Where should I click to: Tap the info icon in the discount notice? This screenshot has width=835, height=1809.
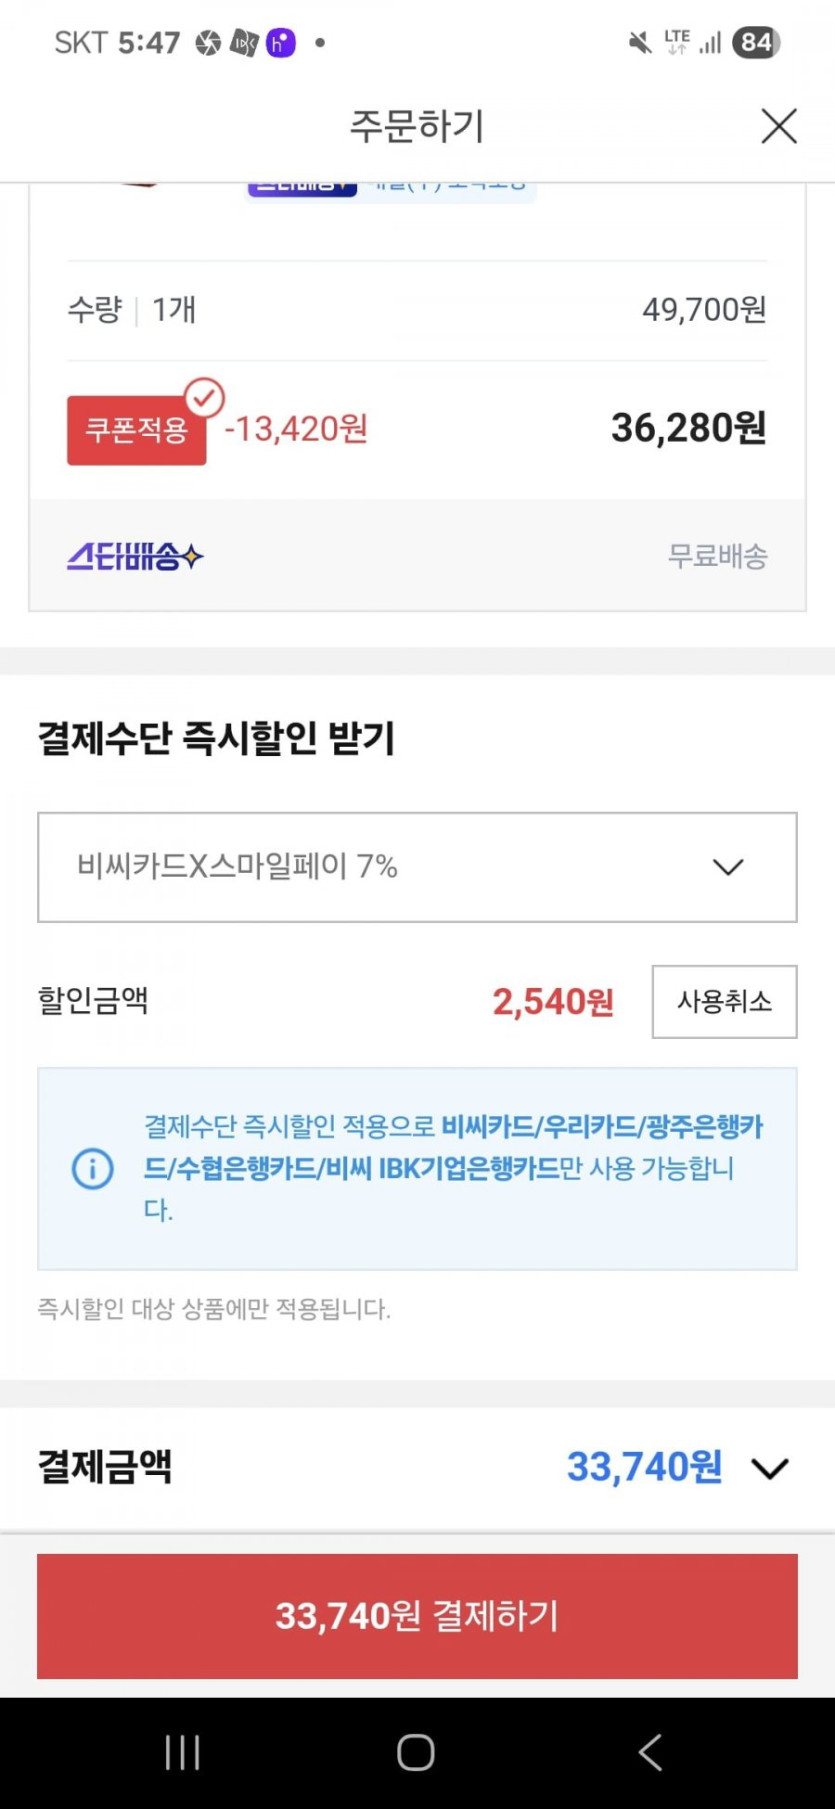91,1170
